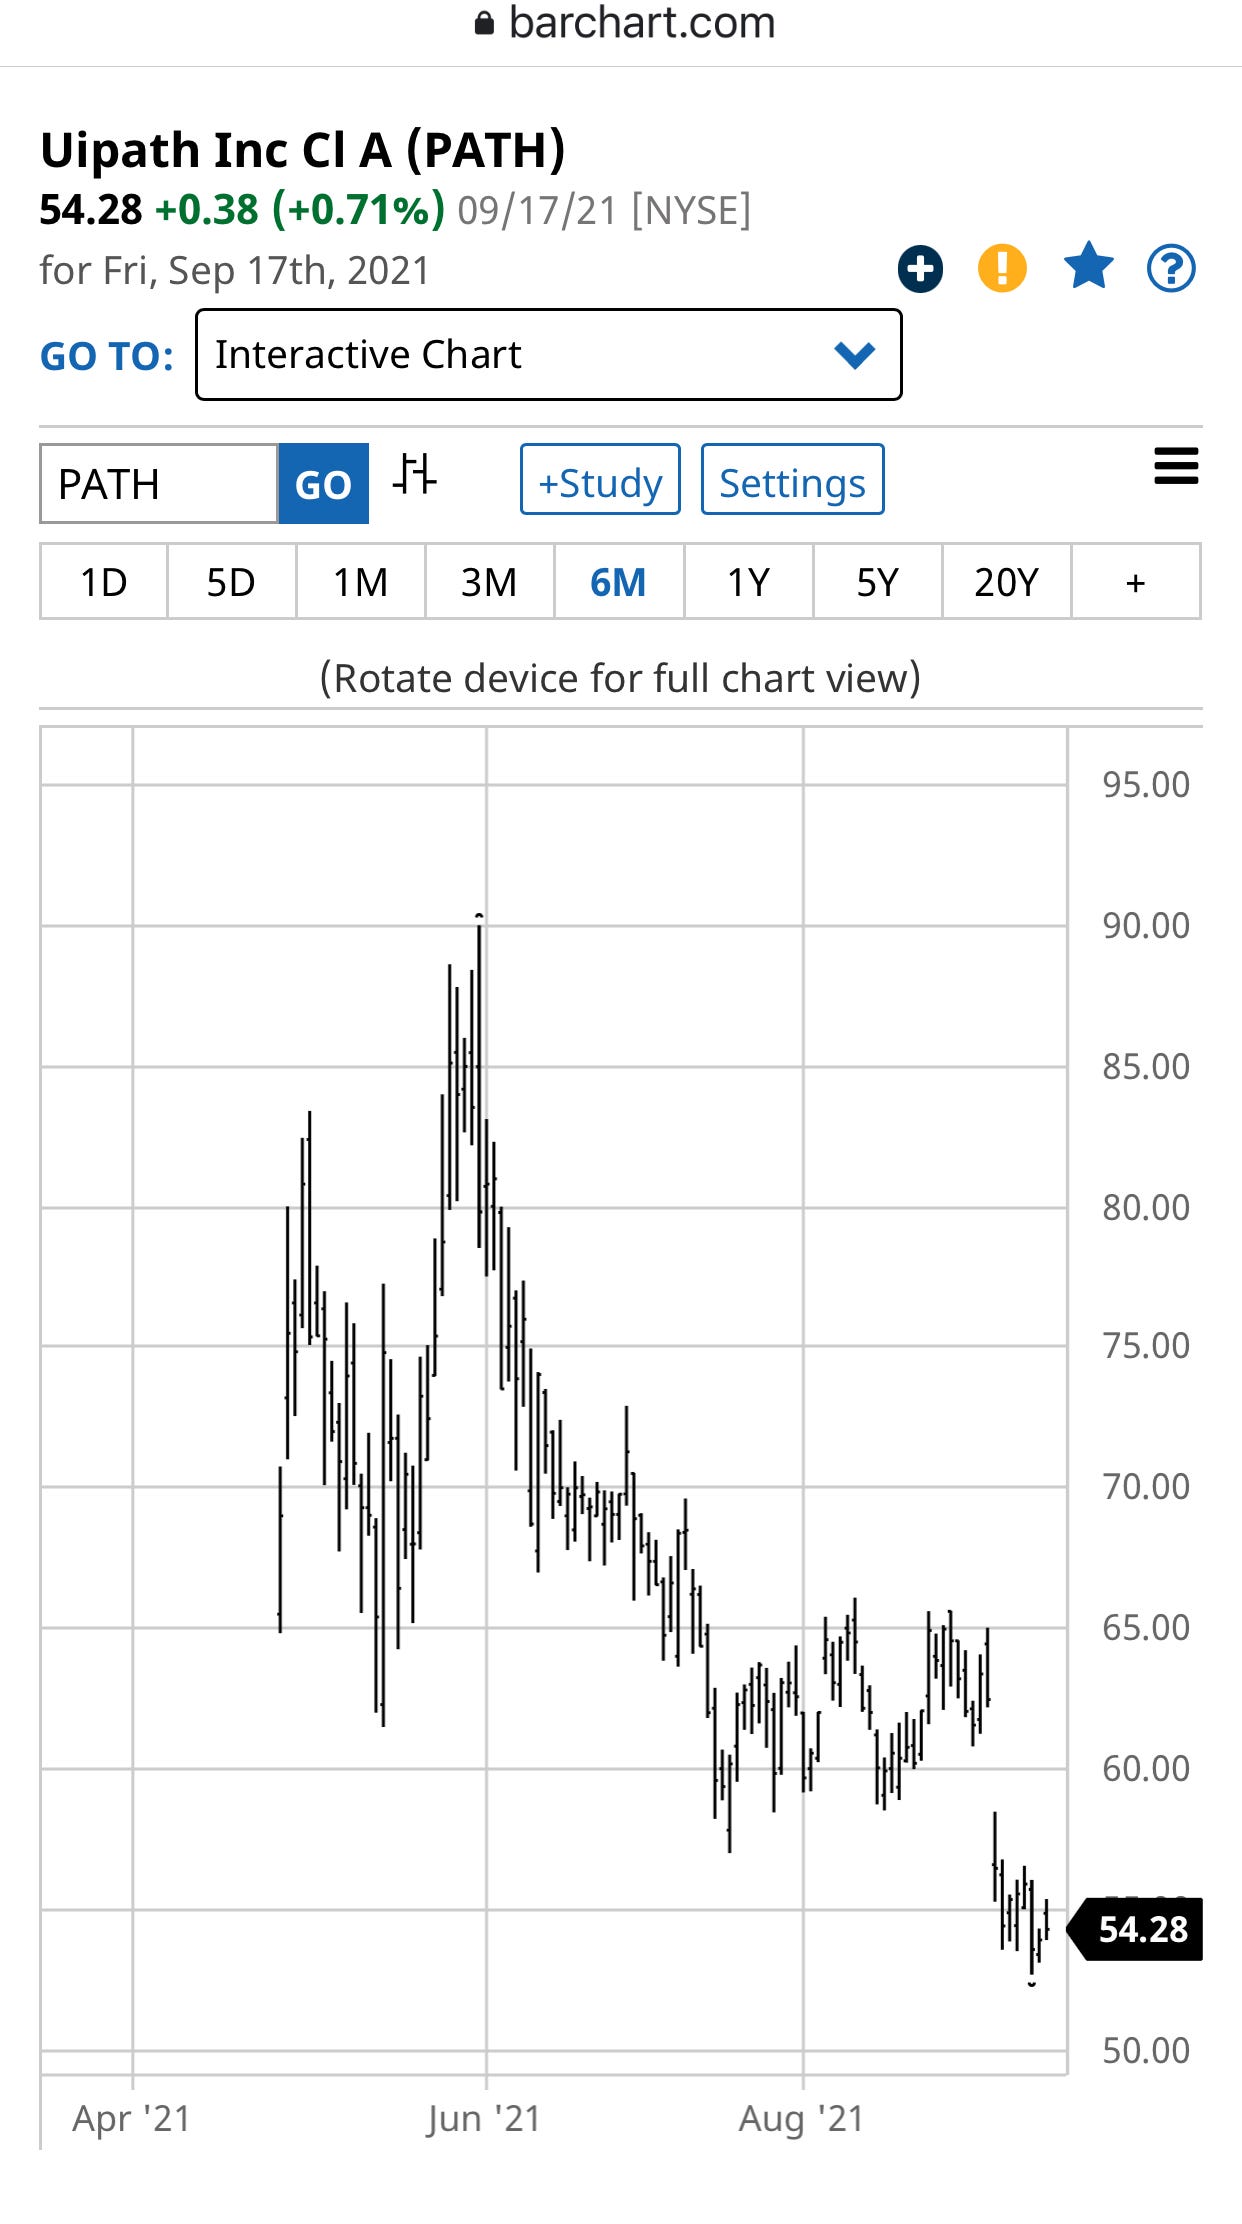
Task: Tap the bar chart type icon
Action: tap(414, 473)
